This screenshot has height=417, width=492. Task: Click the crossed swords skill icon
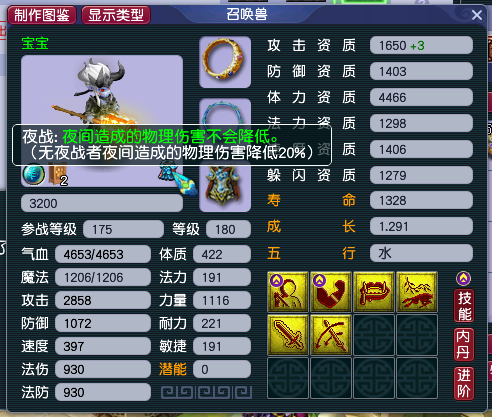point(331,335)
